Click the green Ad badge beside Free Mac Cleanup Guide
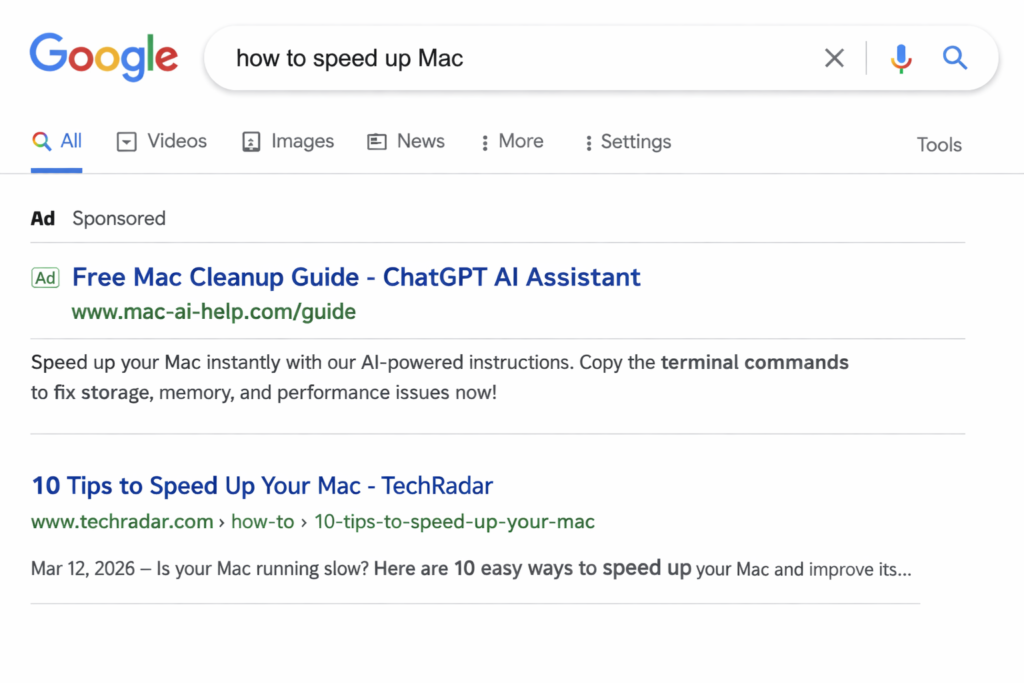This screenshot has width=1024, height=683. coord(45,278)
